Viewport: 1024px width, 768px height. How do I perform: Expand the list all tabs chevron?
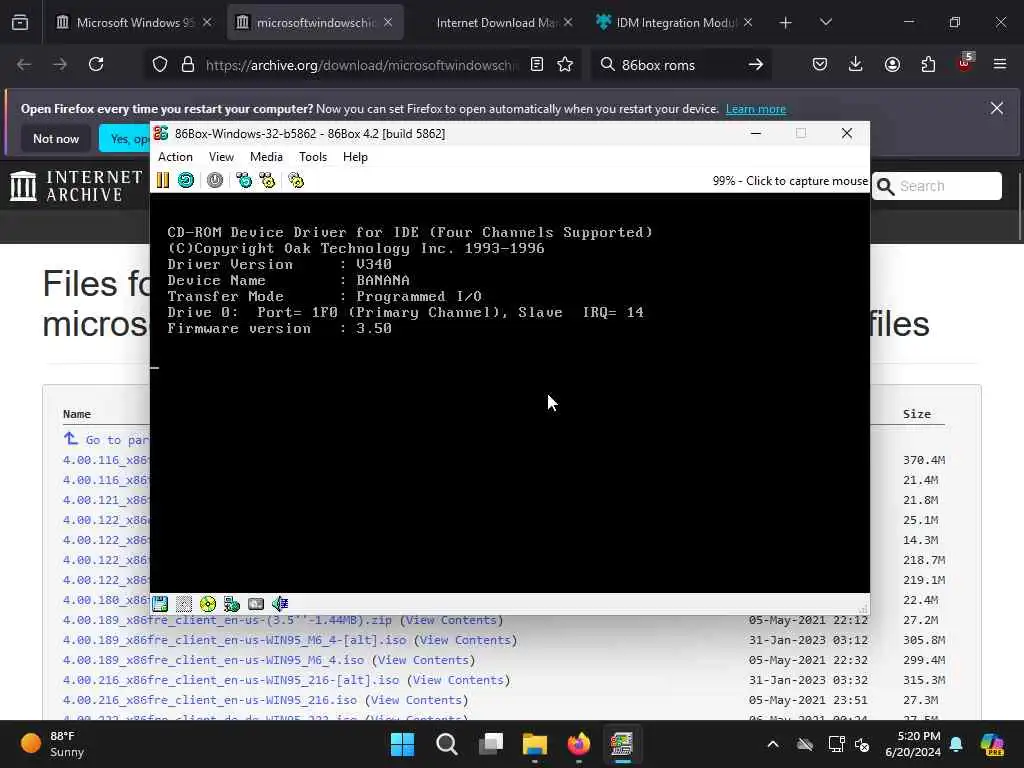click(826, 23)
